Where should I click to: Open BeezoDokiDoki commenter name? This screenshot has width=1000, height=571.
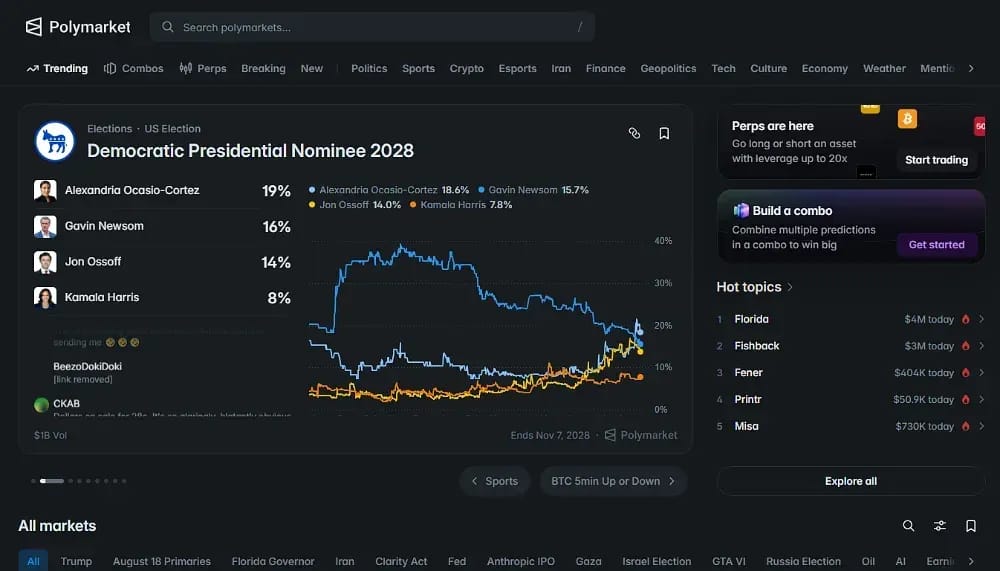point(87,366)
